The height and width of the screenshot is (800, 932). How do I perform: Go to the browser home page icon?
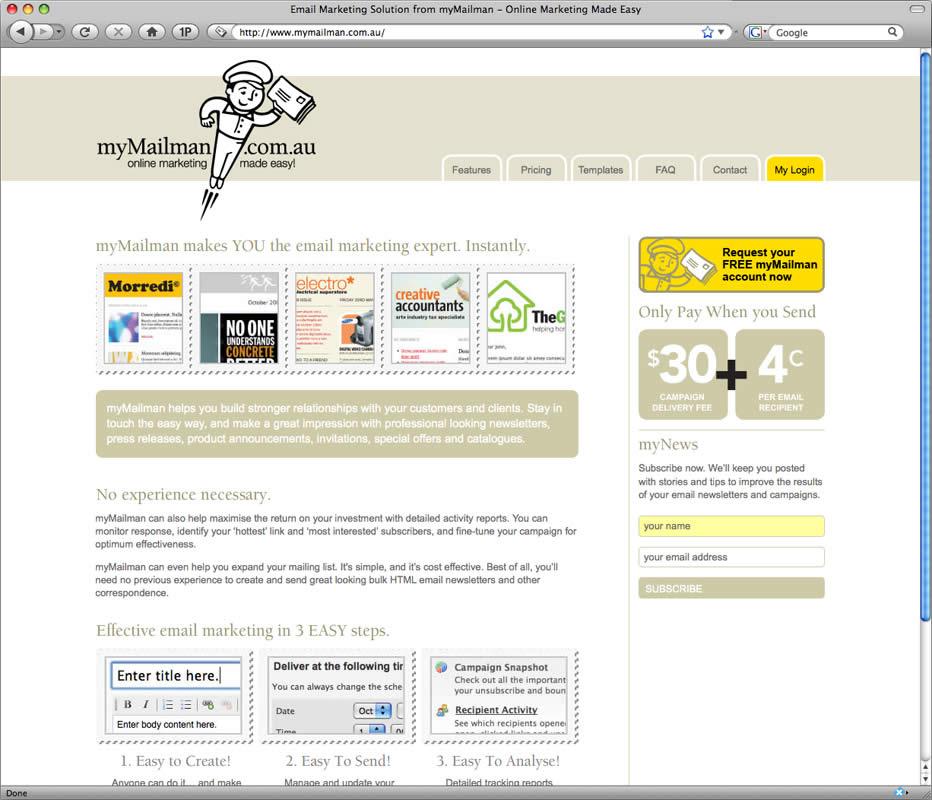(x=152, y=32)
